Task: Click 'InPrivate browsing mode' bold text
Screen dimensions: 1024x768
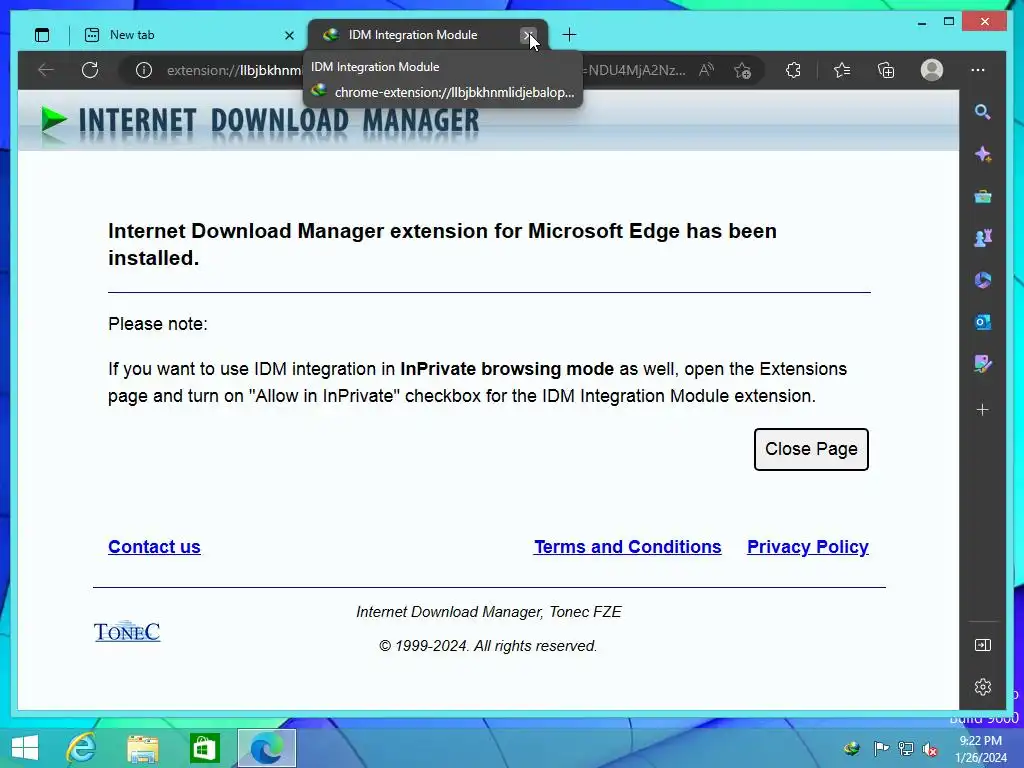Action: tap(507, 369)
